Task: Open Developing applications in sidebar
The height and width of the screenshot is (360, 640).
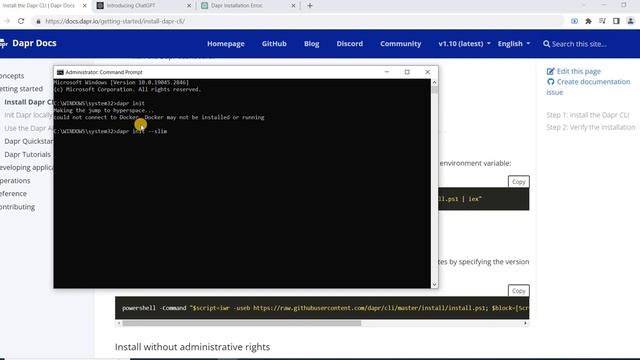Action: [27, 167]
